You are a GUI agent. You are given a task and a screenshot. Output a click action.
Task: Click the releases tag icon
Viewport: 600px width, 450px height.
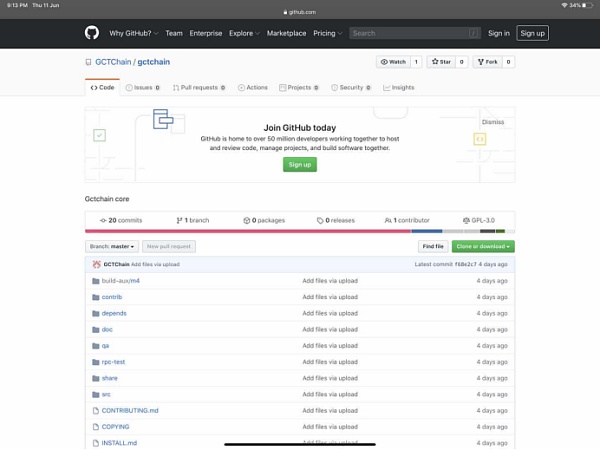pyautogui.click(x=320, y=220)
